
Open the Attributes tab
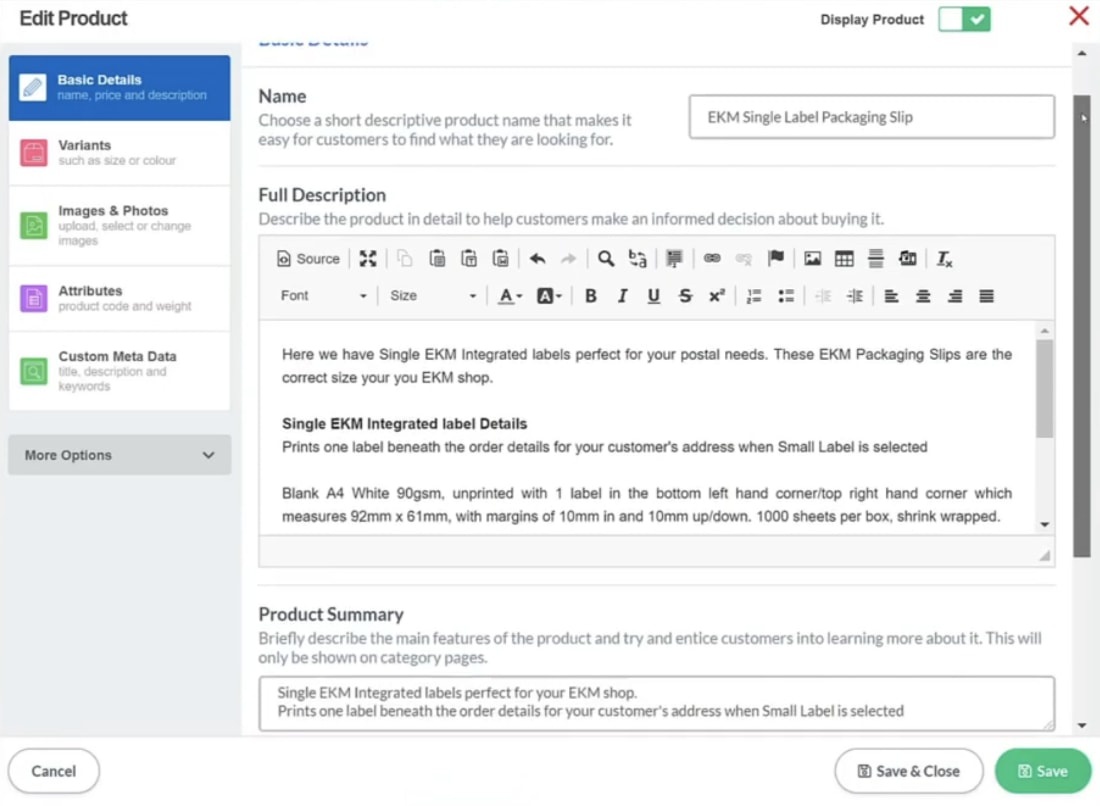[x=119, y=298]
